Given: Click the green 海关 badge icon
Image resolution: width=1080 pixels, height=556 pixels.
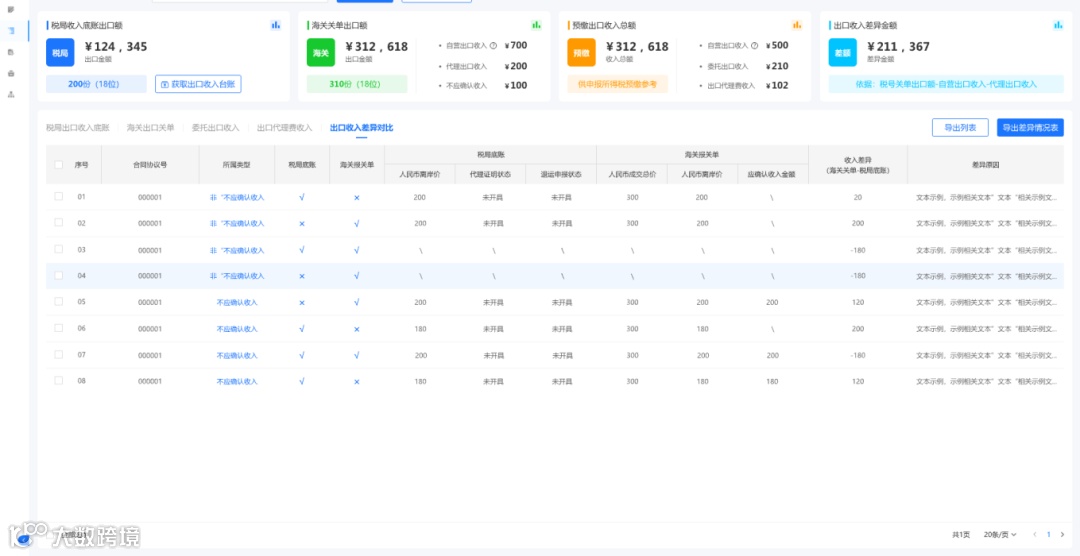Looking at the screenshot, I should tap(320, 52).
